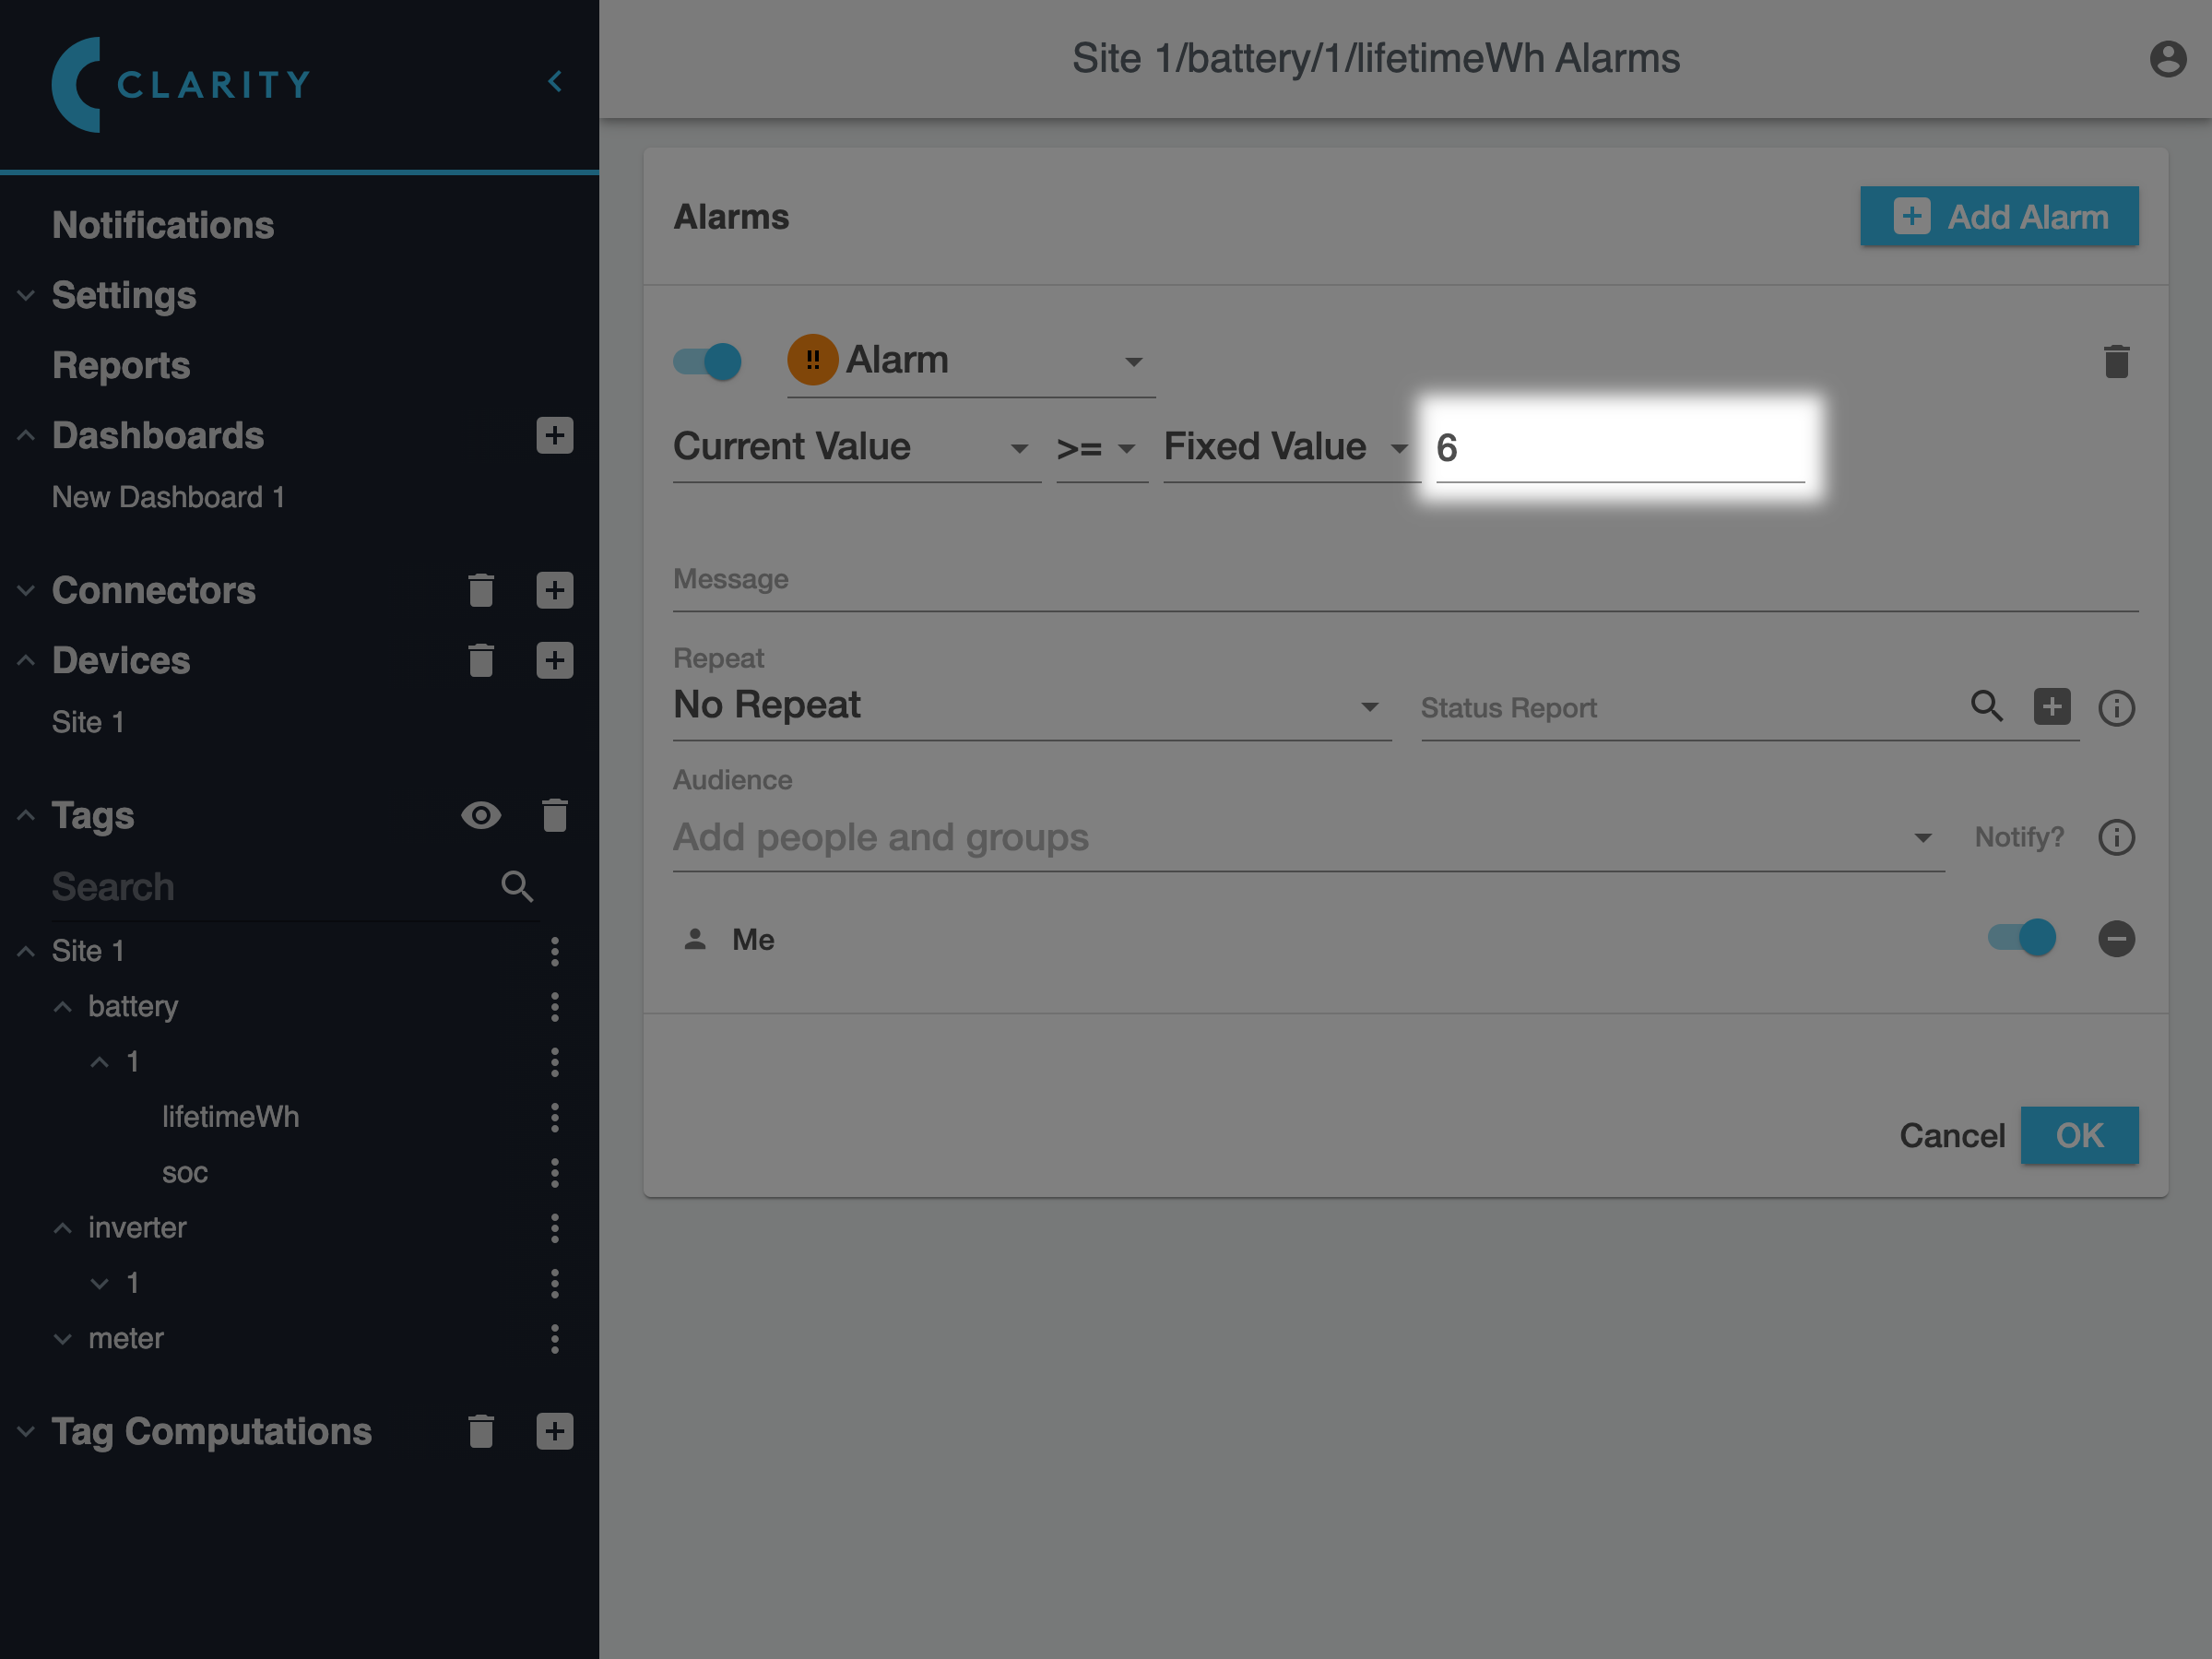The height and width of the screenshot is (1659, 2212).
Task: Collapse the battery tree node
Action: click(x=62, y=1006)
